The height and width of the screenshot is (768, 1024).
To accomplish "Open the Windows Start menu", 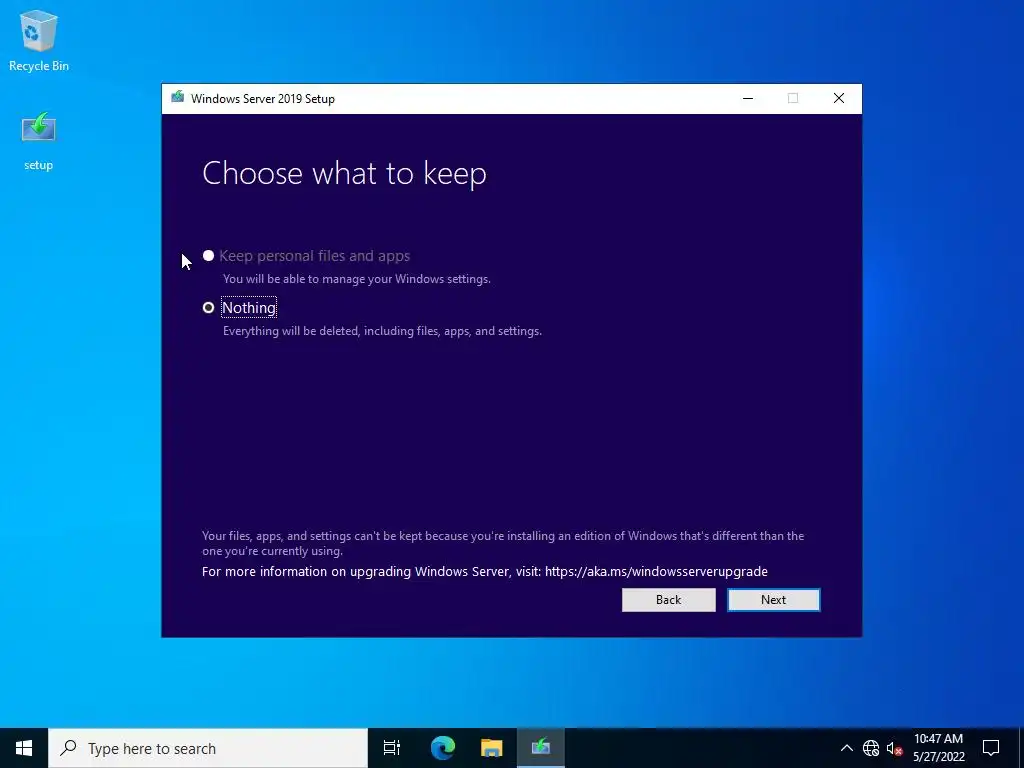I will coord(24,748).
